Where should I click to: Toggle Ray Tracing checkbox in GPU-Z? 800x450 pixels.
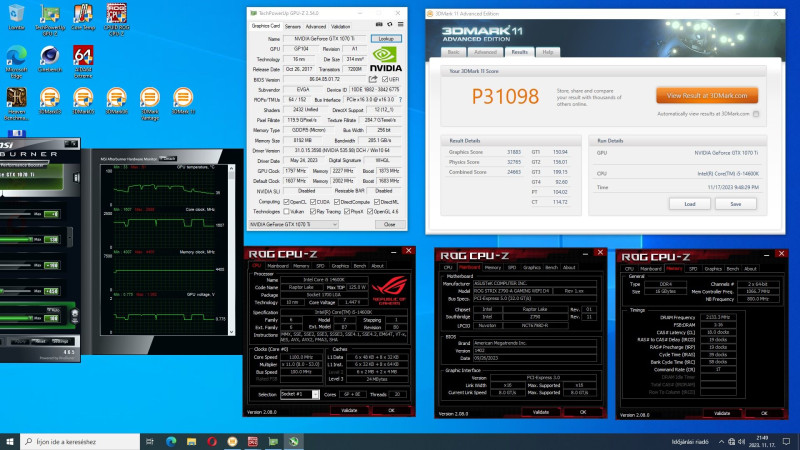tap(313, 211)
